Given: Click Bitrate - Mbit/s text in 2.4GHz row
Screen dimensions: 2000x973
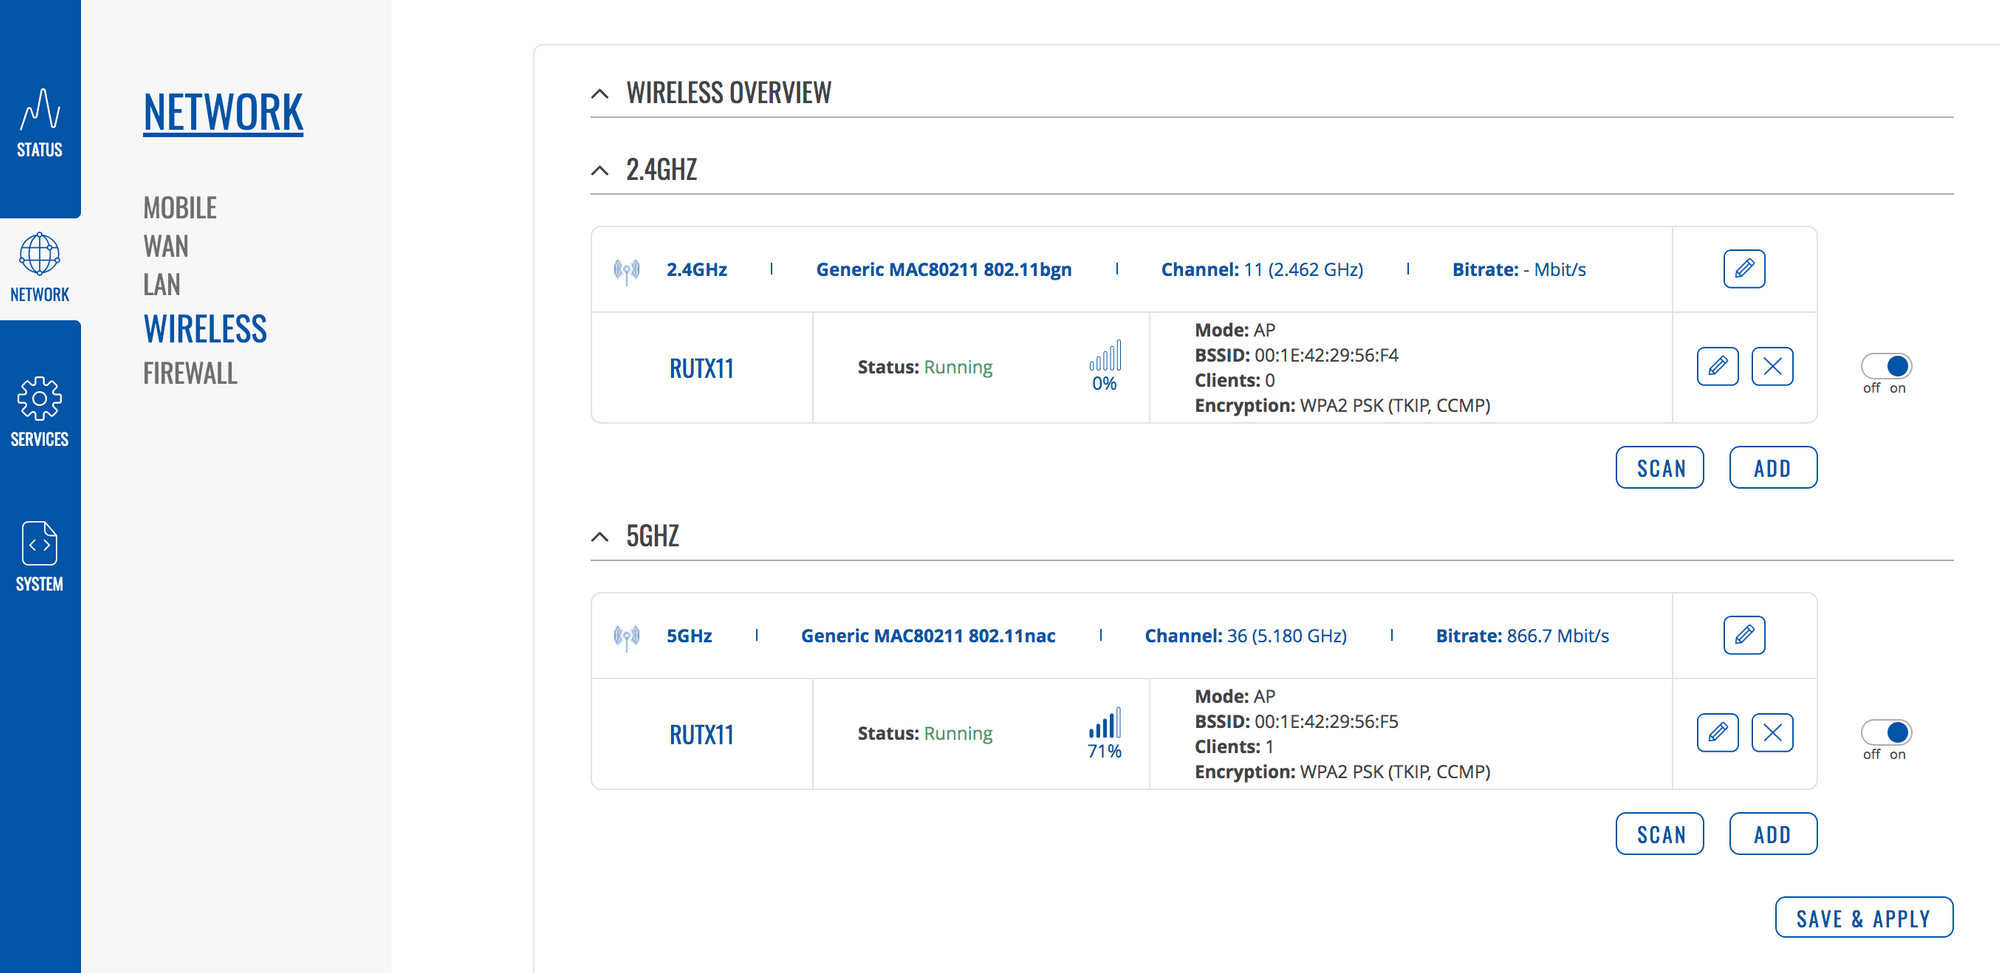Looking at the screenshot, I should [x=1519, y=270].
